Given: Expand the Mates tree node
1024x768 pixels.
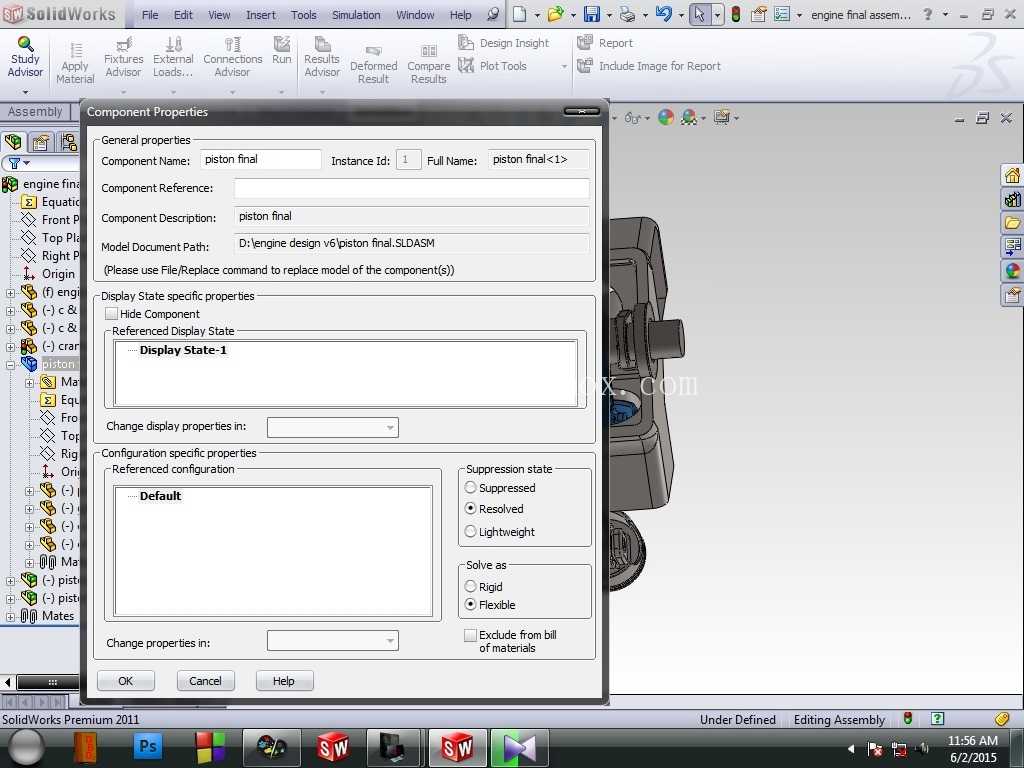Looking at the screenshot, I should click(10, 616).
